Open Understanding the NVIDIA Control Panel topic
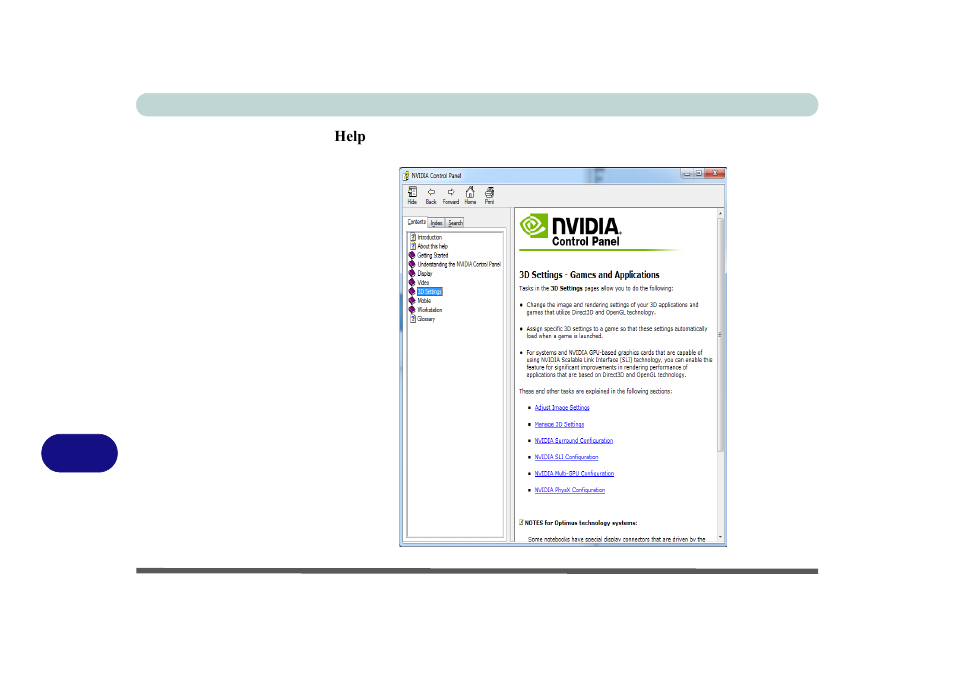Image resolution: width=954 pixels, height=673 pixels. point(459,265)
